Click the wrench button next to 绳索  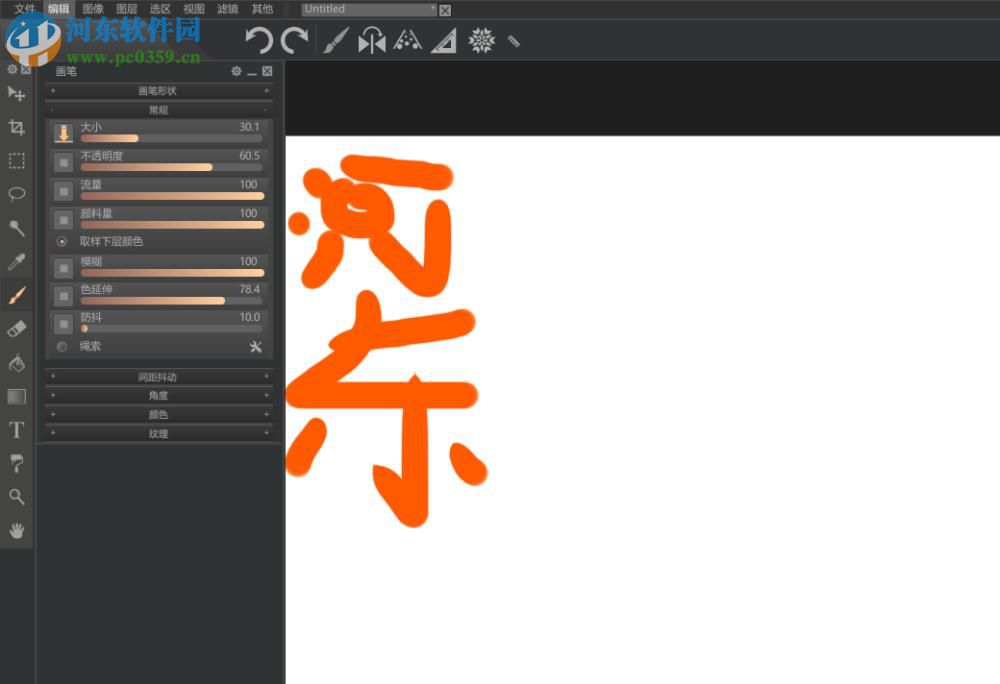256,346
